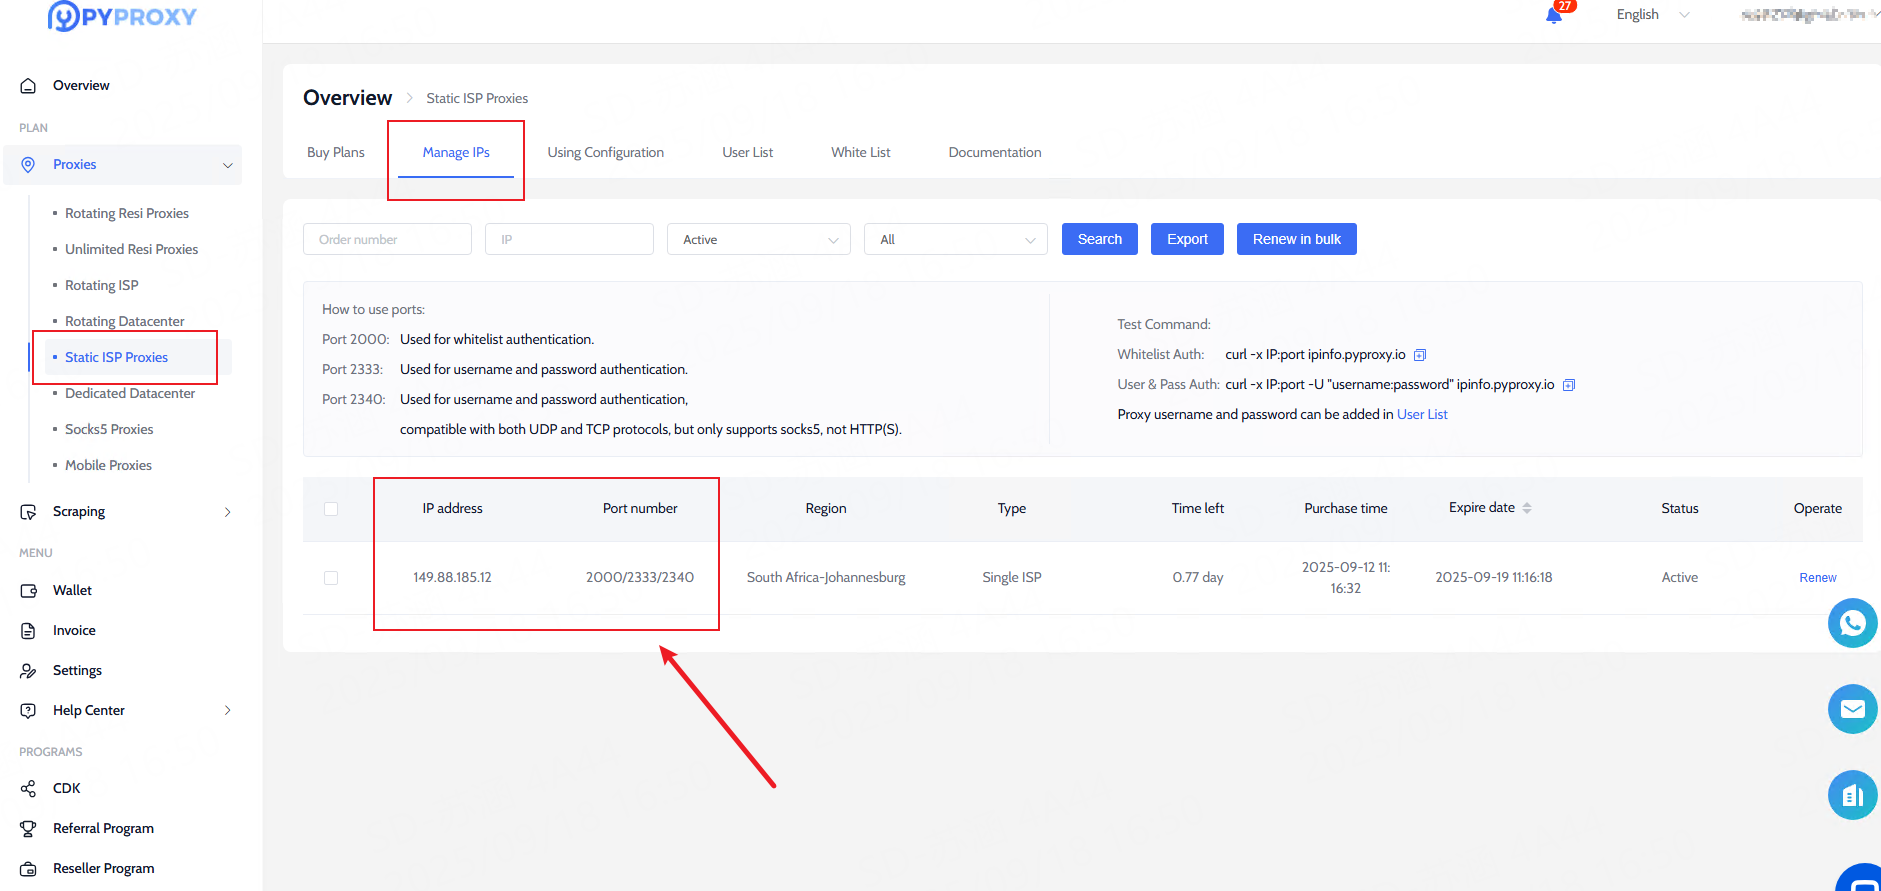Click the Order number input field

click(x=387, y=239)
